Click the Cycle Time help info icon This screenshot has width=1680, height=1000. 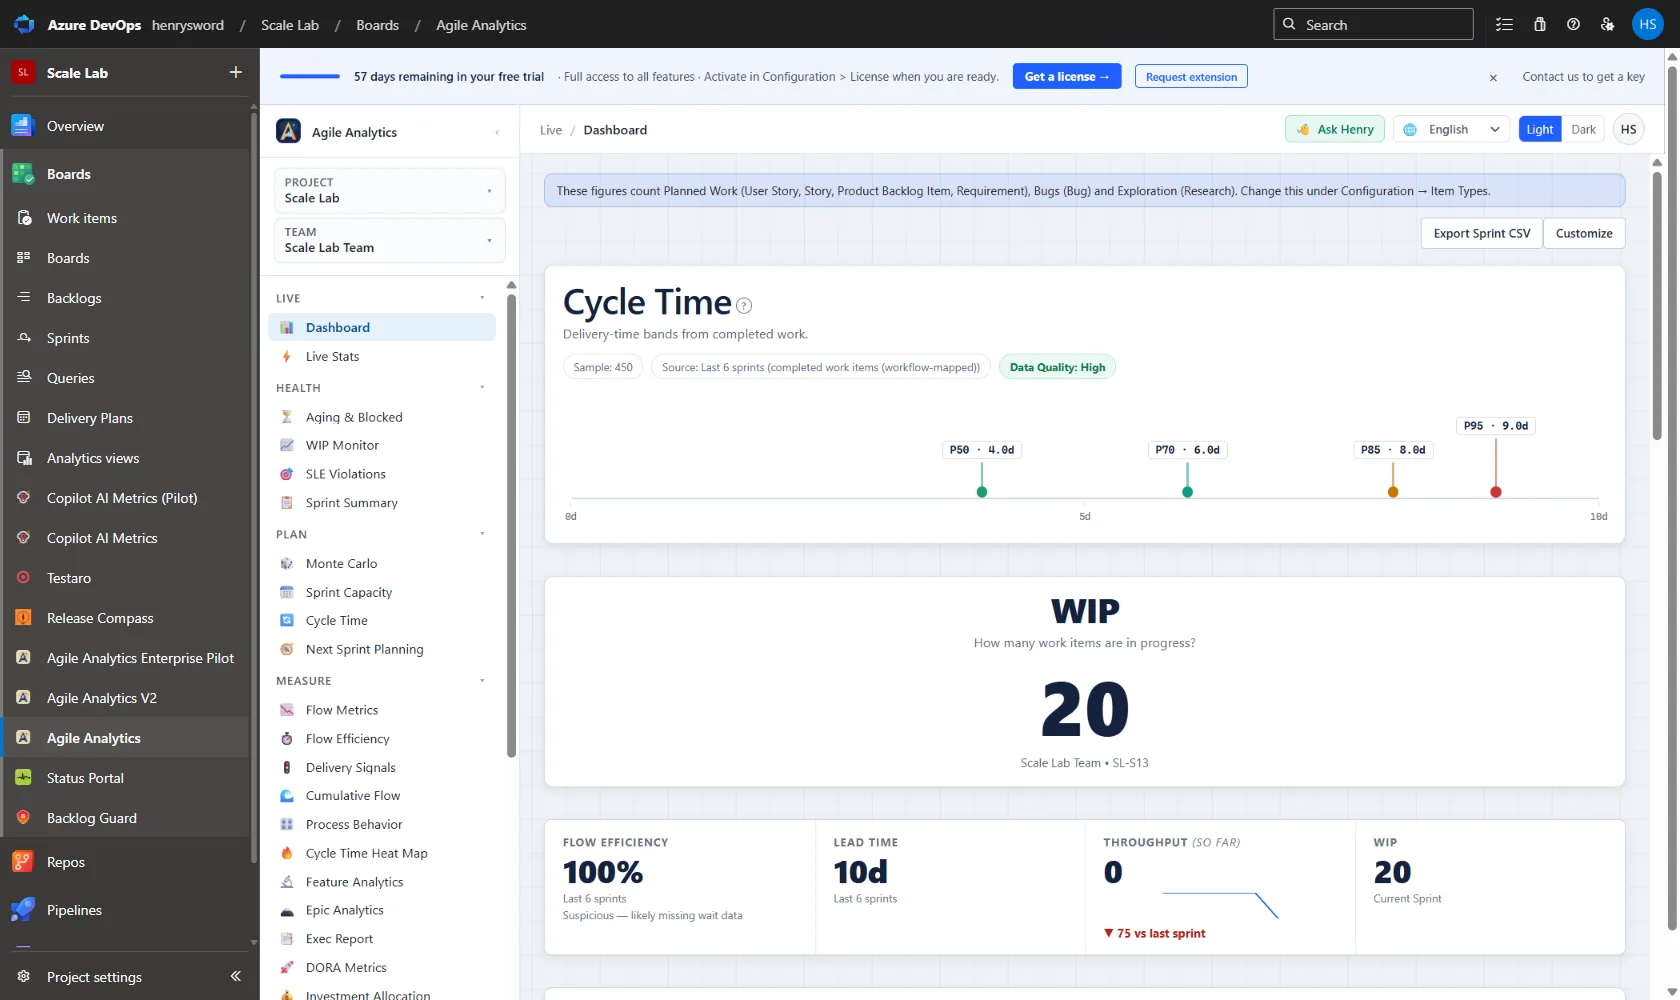[744, 305]
